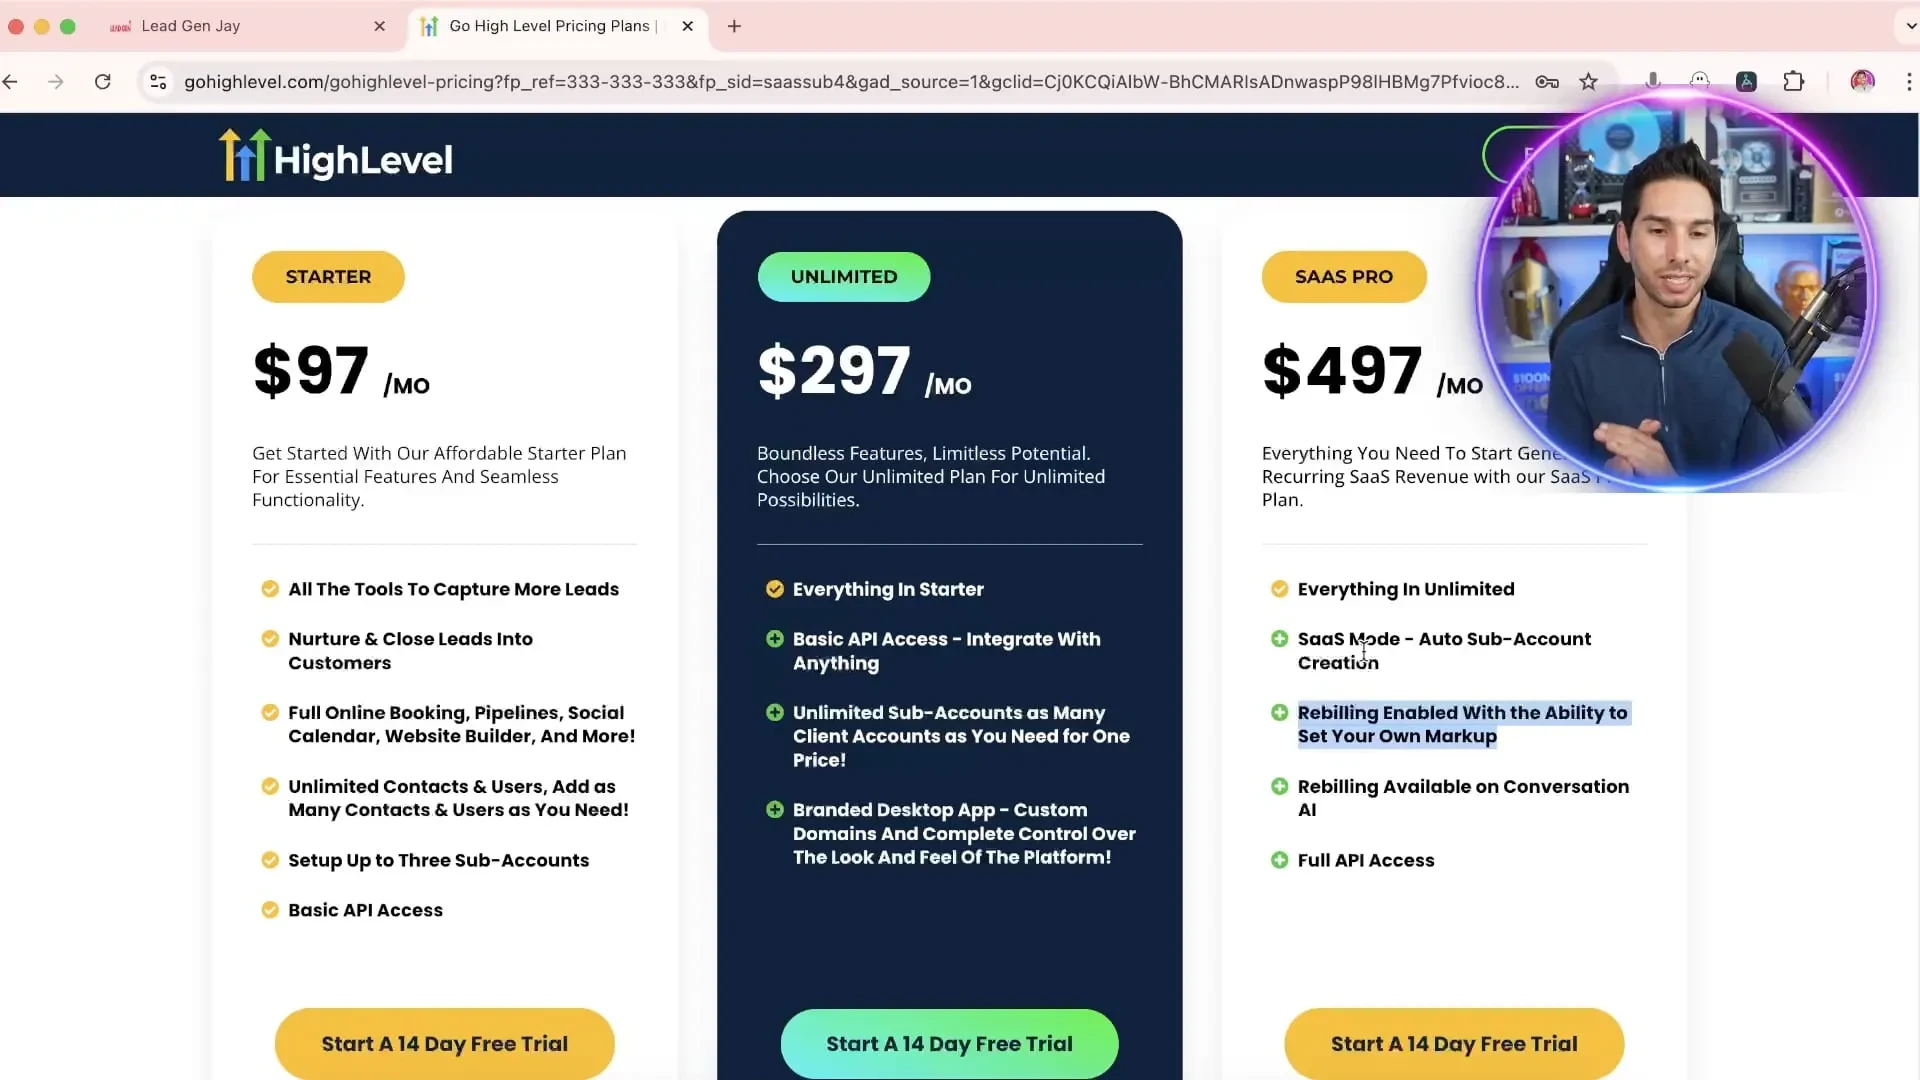This screenshot has width=1920, height=1080.
Task: Open the Chrome profile avatar
Action: pyautogui.click(x=1862, y=82)
